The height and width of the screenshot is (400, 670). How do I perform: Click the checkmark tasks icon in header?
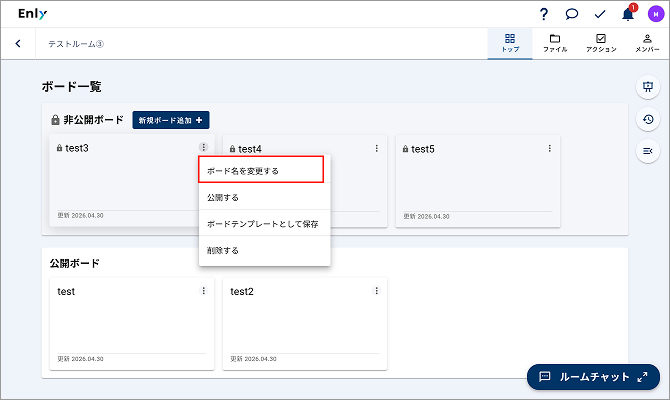pyautogui.click(x=600, y=14)
